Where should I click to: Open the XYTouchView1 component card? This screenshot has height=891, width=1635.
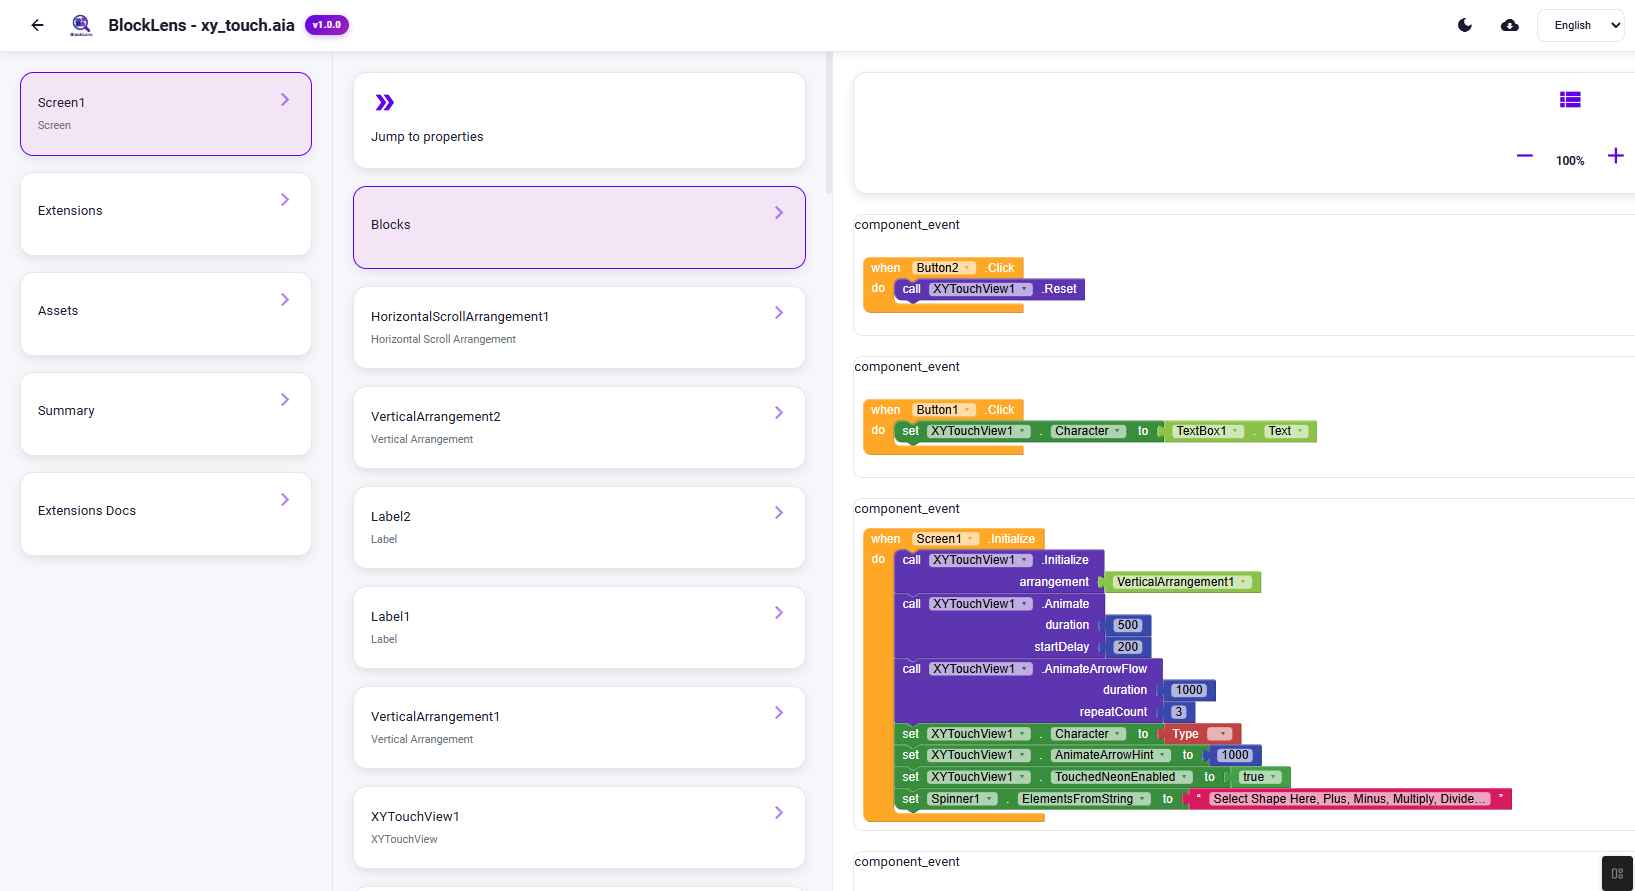pos(579,827)
